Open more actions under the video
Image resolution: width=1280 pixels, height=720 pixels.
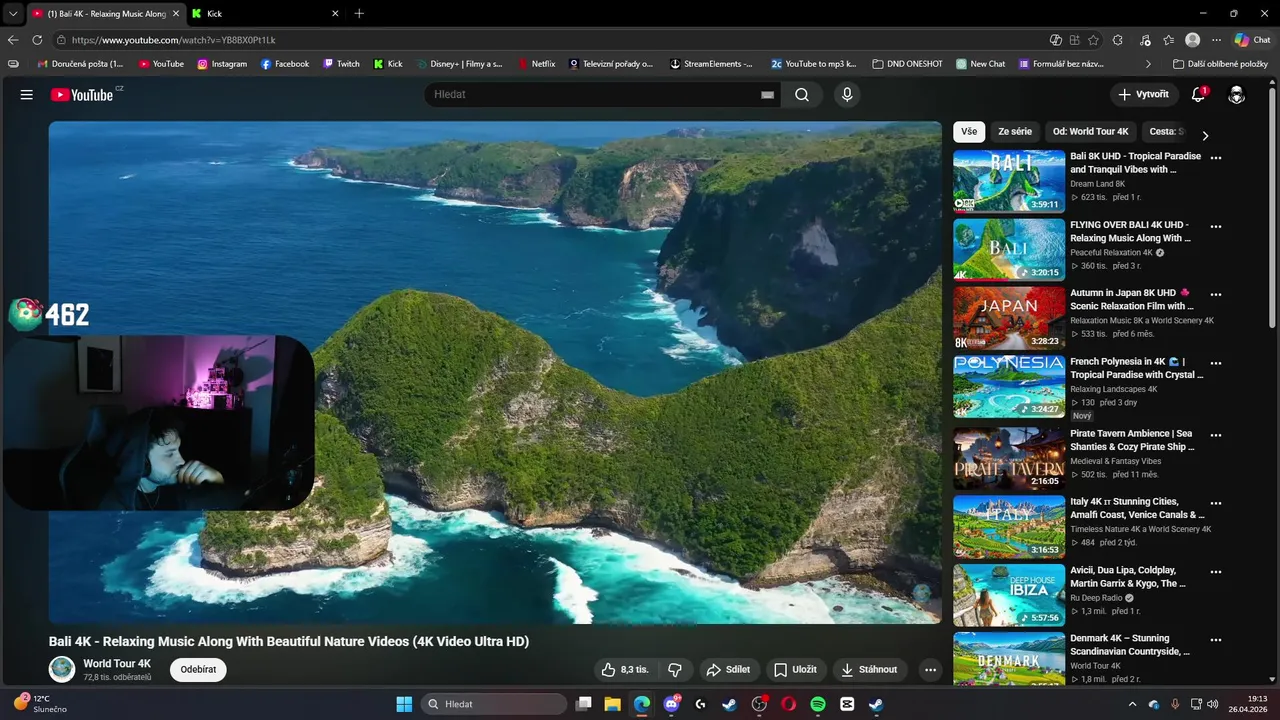coord(930,669)
